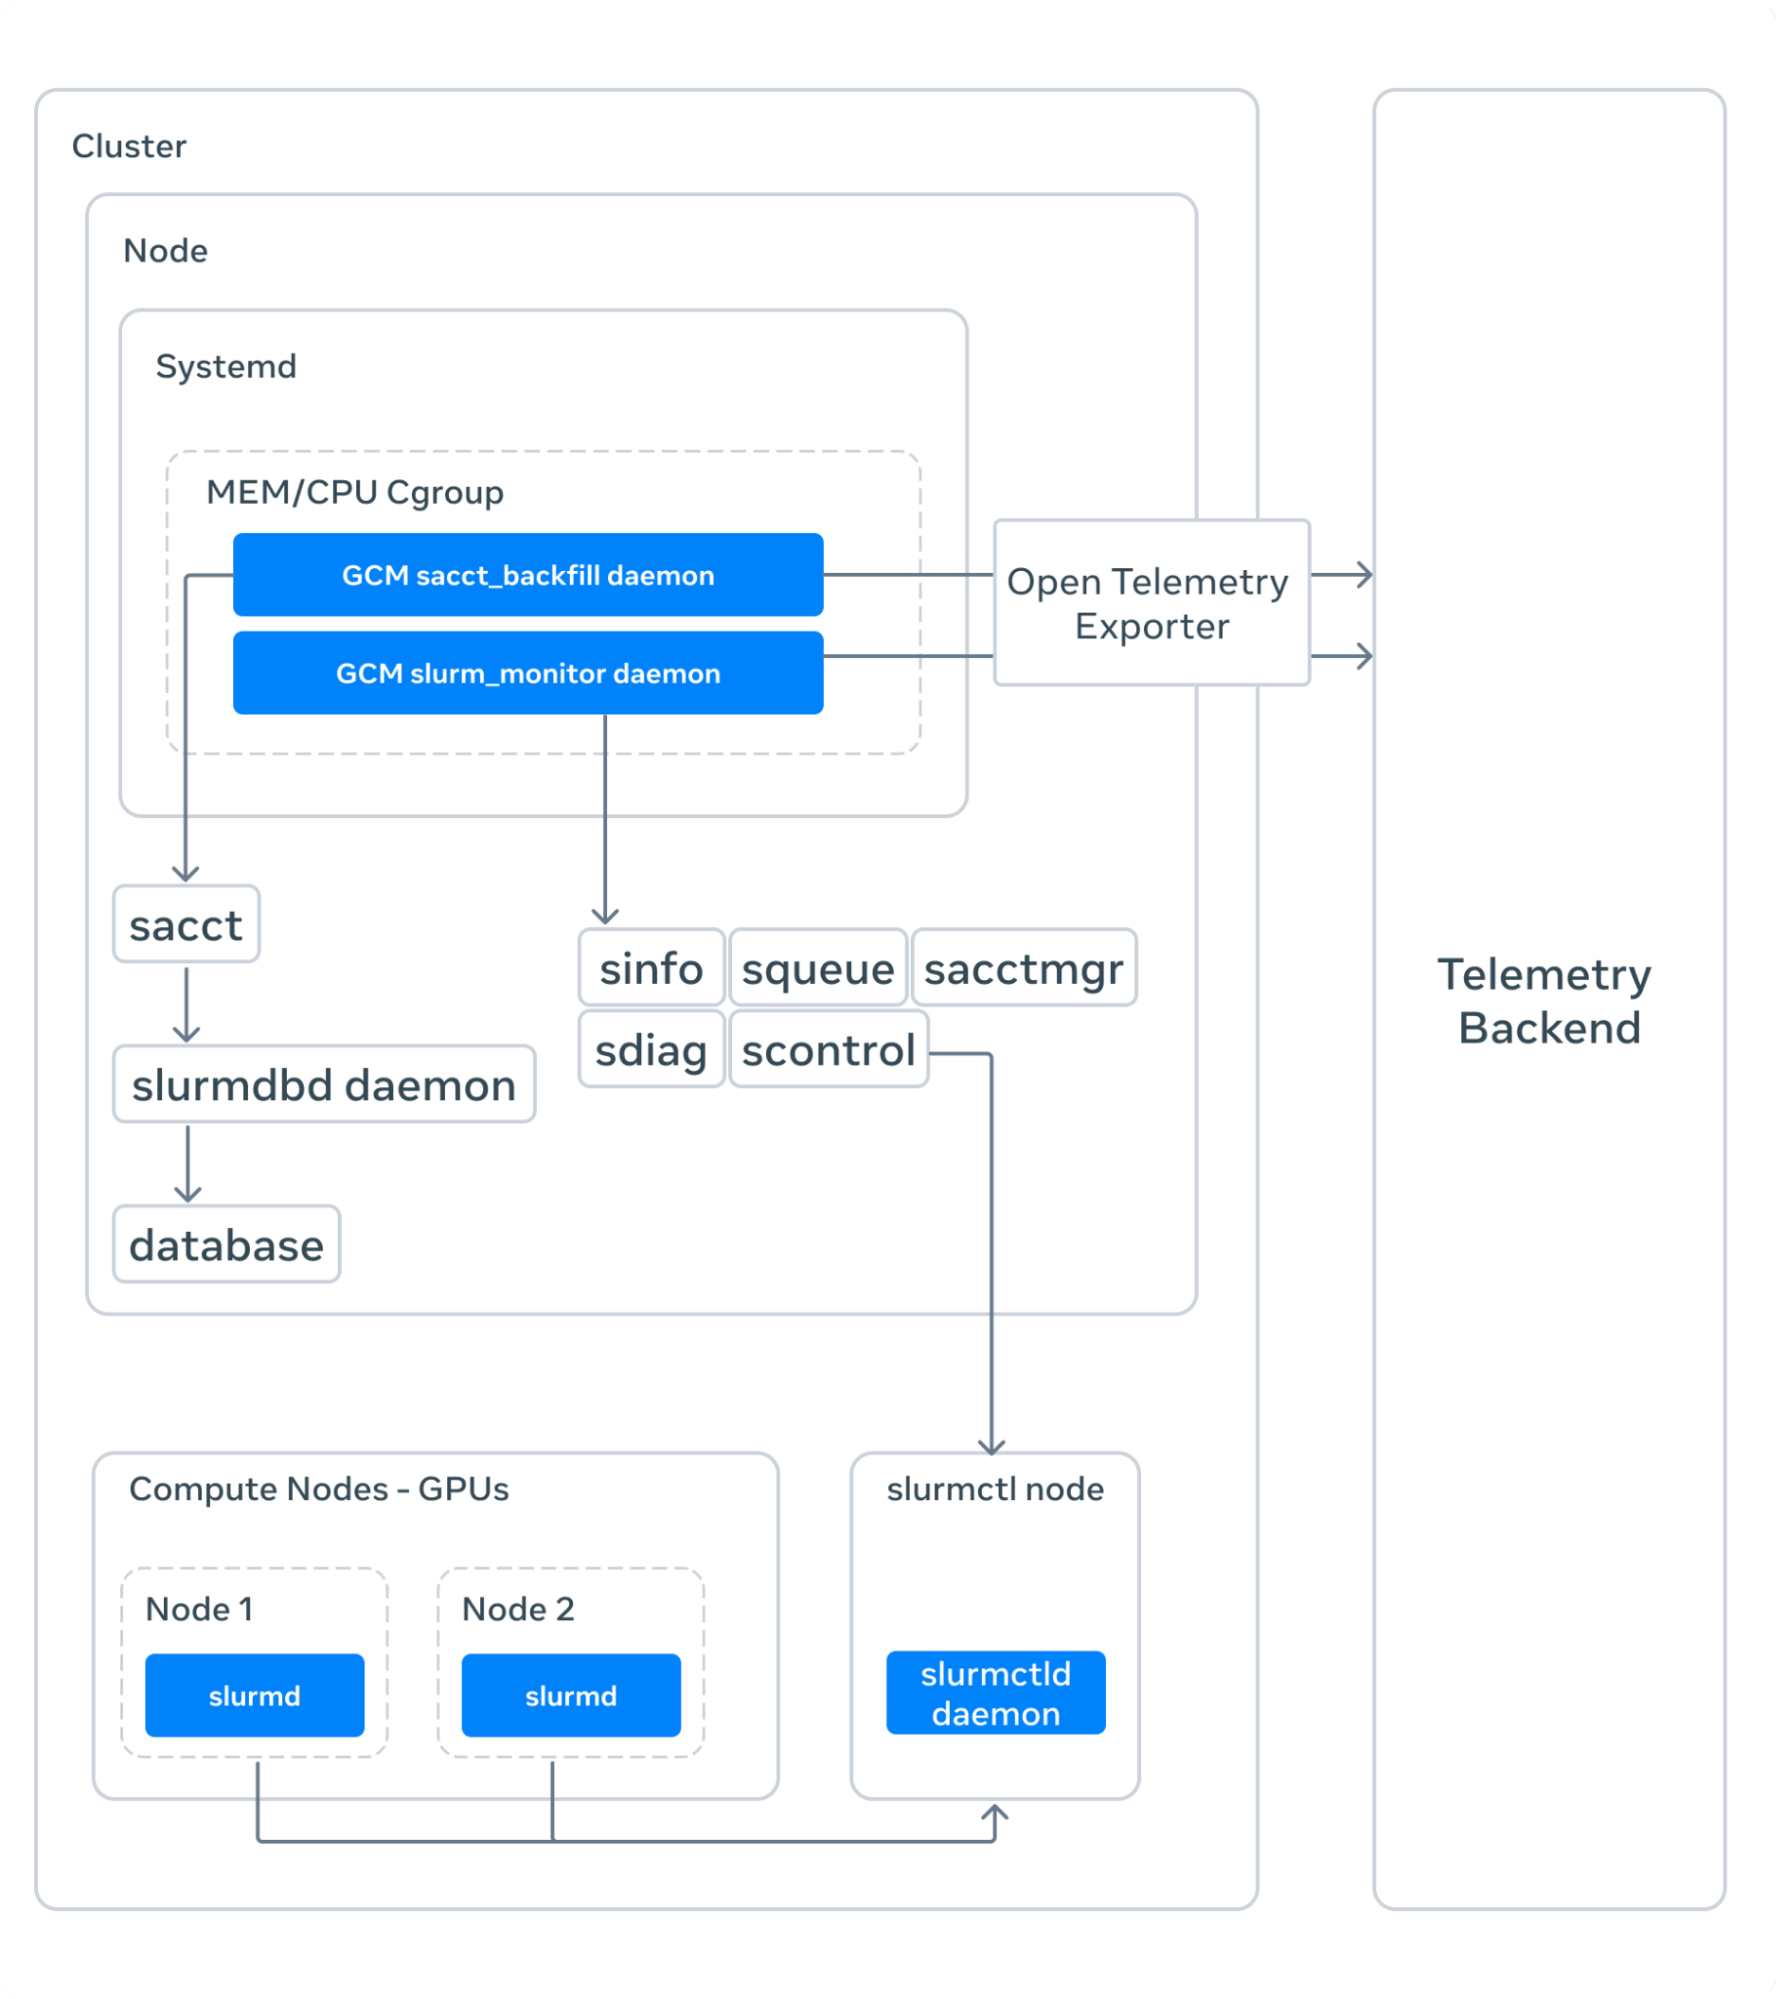Select the GCM slurm_monitor daemon box
Image resolution: width=1777 pixels, height=1999 pixels.
(528, 673)
